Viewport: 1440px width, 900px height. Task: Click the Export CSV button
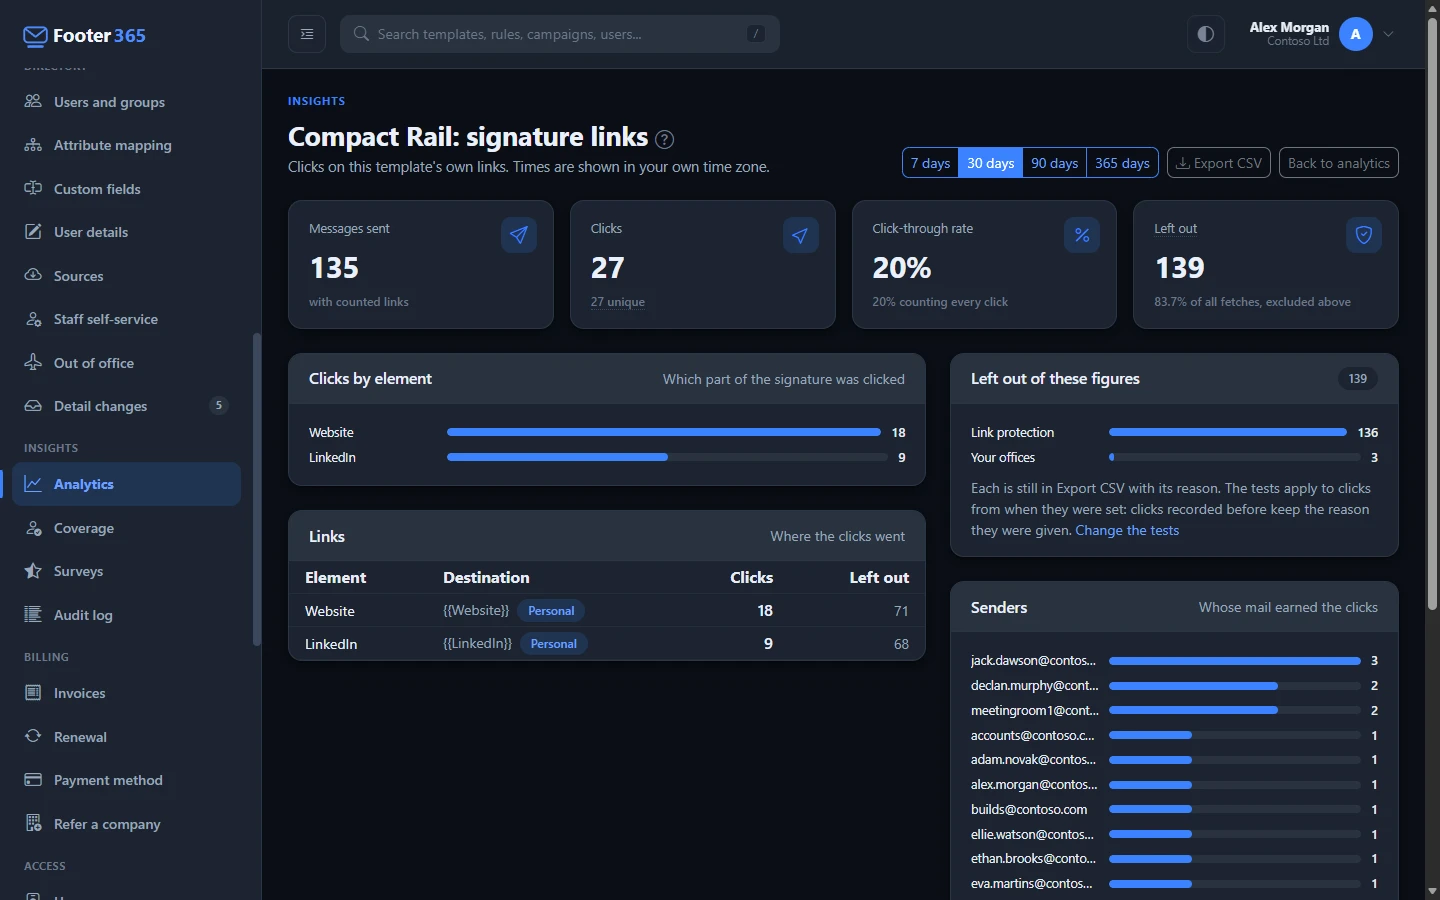(x=1219, y=163)
